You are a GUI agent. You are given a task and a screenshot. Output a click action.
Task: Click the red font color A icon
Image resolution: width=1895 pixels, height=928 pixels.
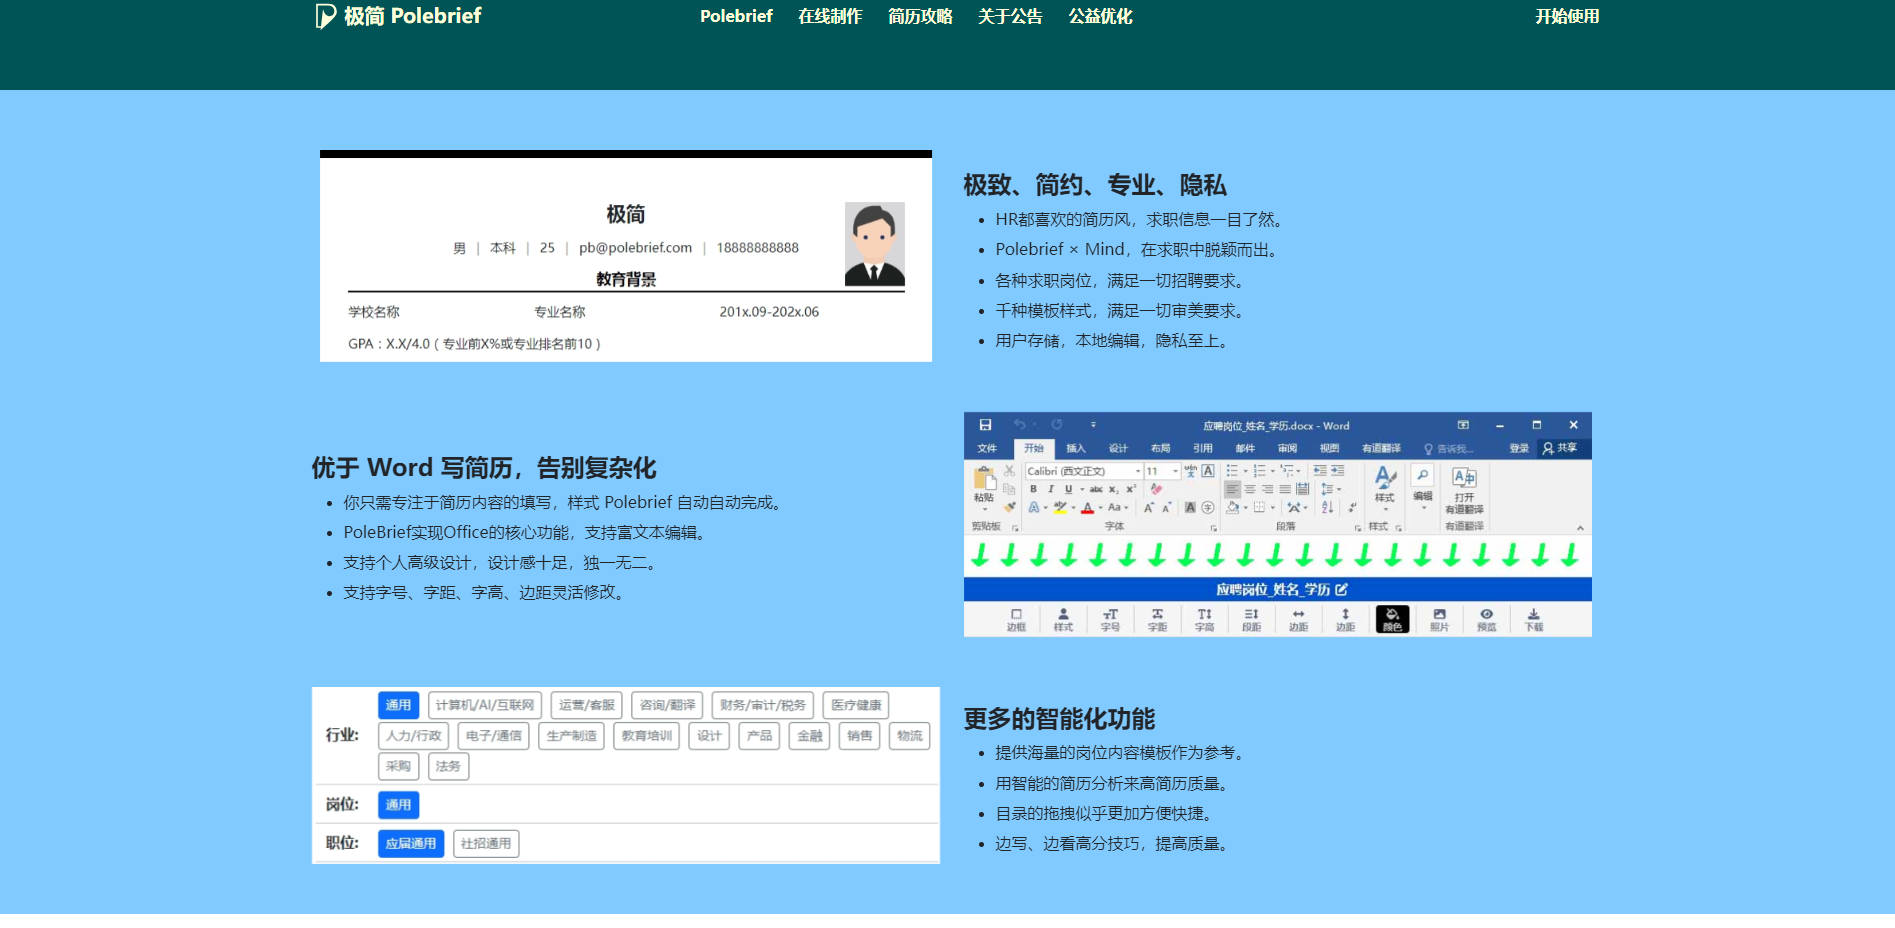[1087, 508]
